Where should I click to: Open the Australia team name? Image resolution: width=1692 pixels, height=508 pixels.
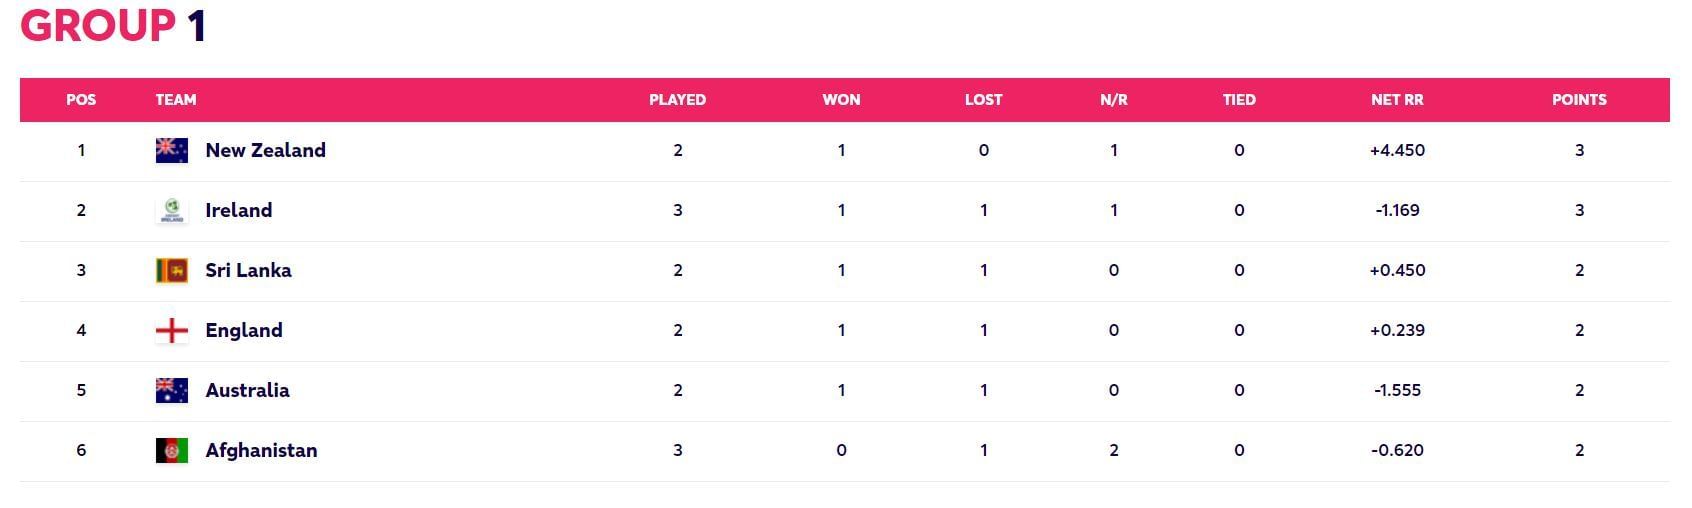[x=247, y=390]
